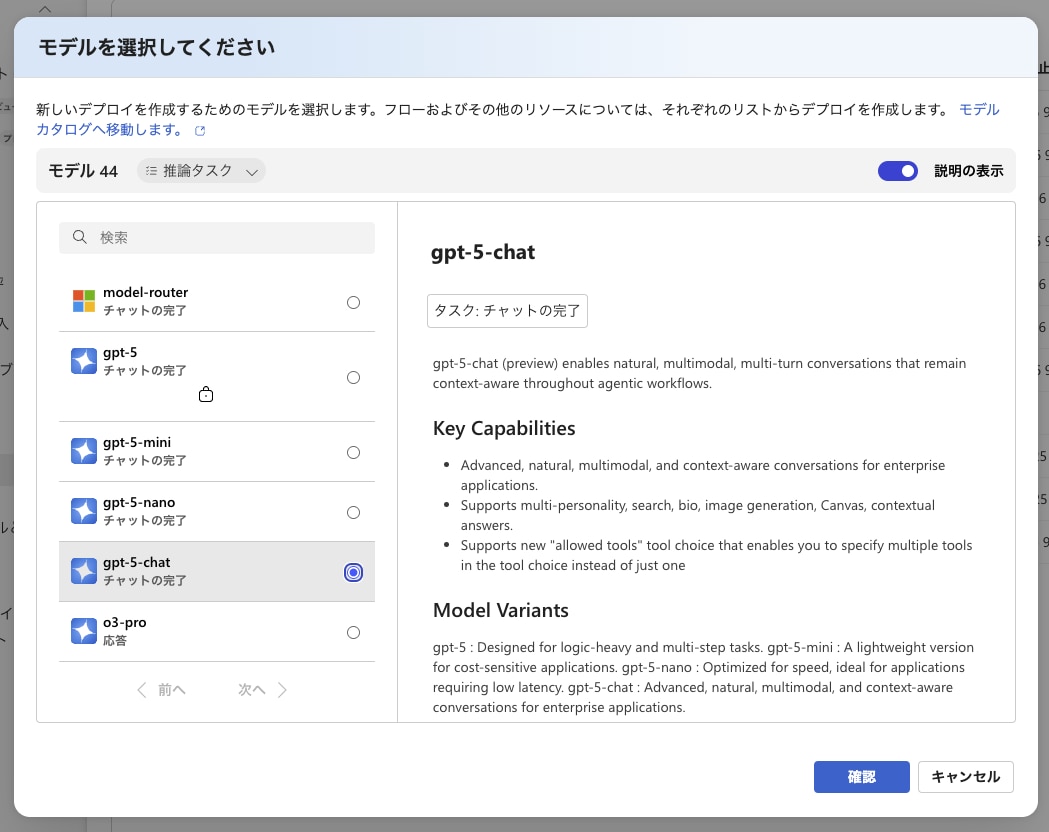Viewport: 1049px width, 832px height.
Task: Click the gpt-5-nano model icon
Action: [84, 511]
